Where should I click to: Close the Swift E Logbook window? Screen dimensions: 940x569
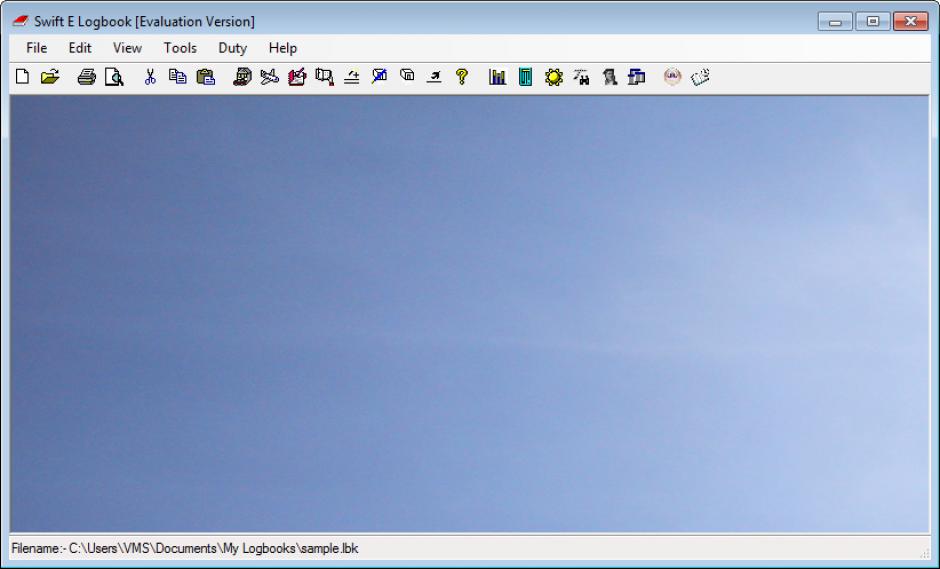911,22
